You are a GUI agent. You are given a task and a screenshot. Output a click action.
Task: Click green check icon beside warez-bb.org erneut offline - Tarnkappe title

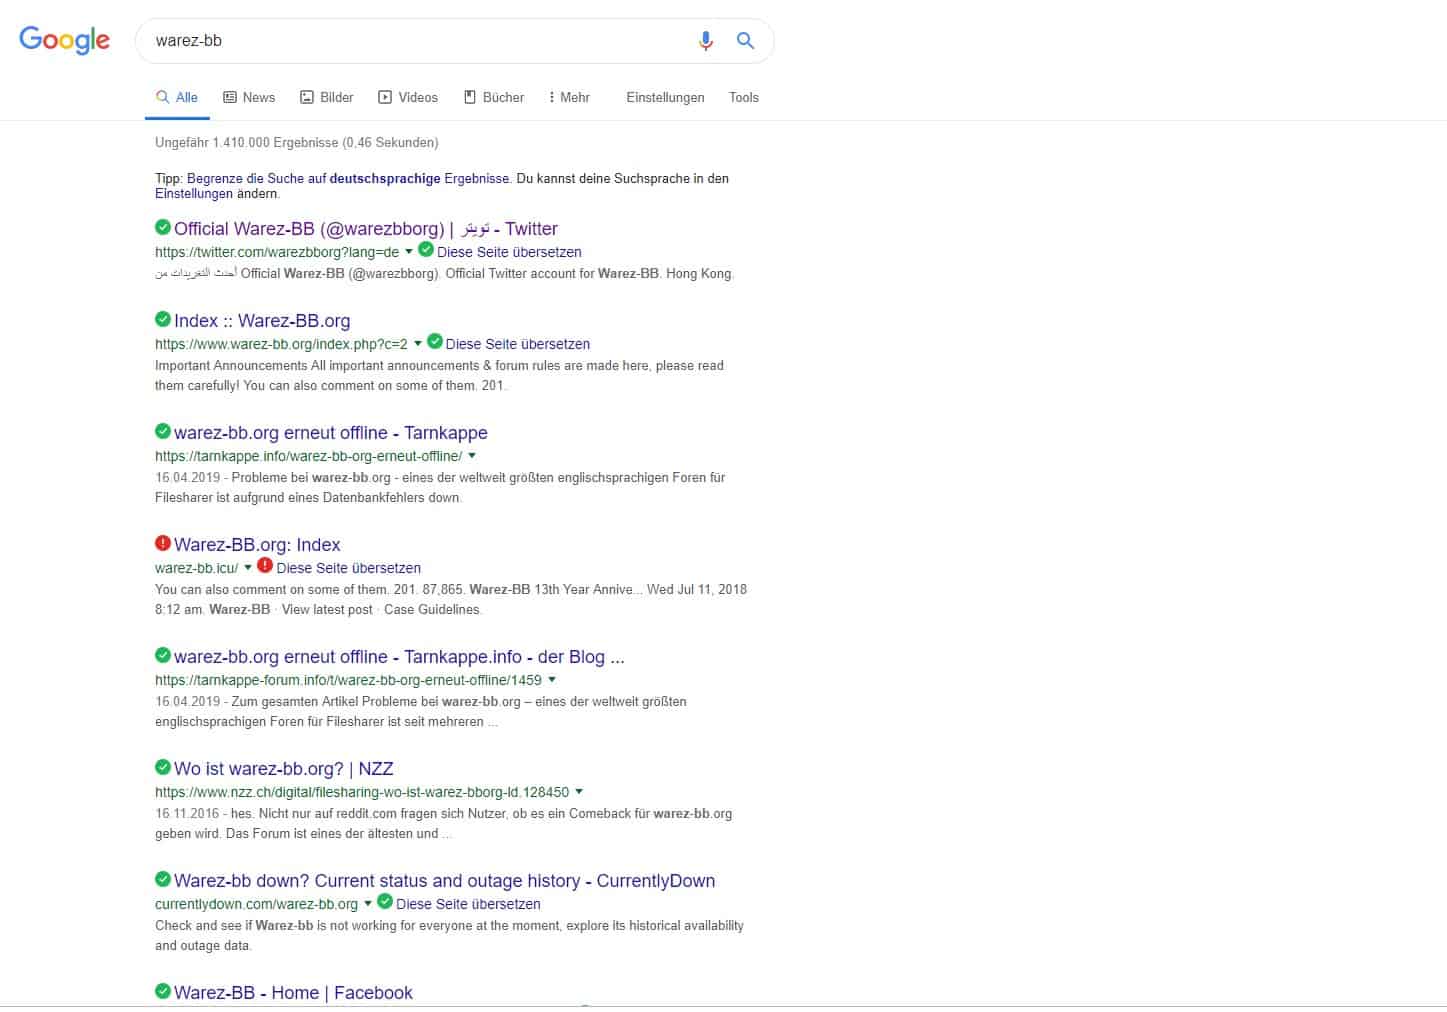163,431
